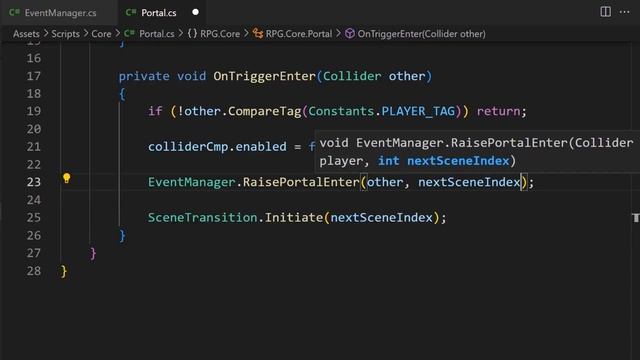The width and height of the screenshot is (640, 360).
Task: Click SceneTransition on line 25
Action: point(202,218)
